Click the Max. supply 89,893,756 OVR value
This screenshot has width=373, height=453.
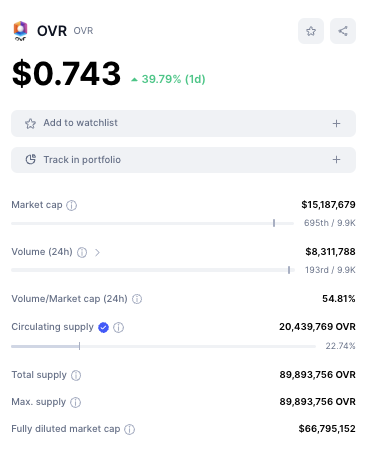click(x=317, y=402)
